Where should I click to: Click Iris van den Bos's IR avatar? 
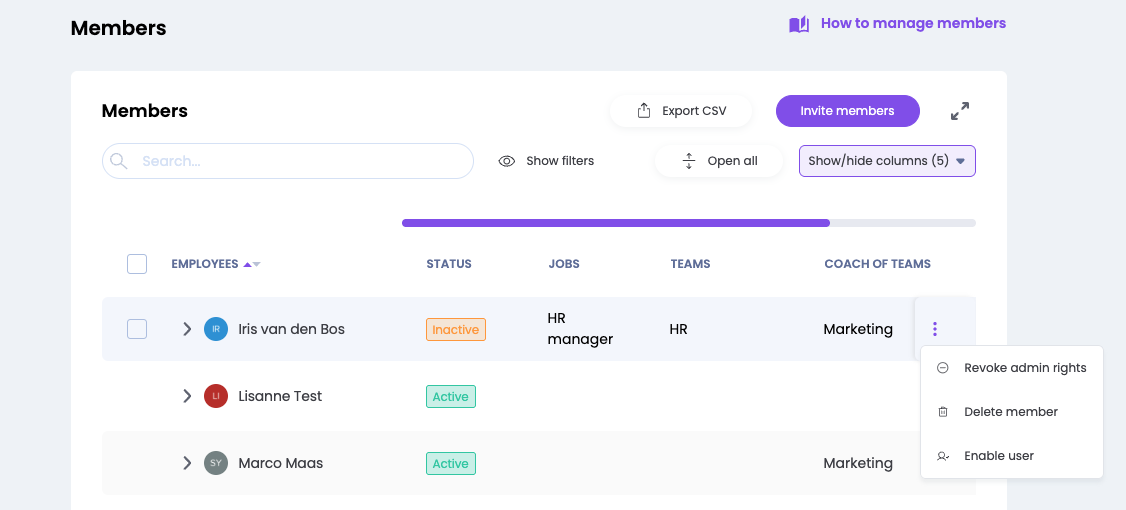(216, 329)
